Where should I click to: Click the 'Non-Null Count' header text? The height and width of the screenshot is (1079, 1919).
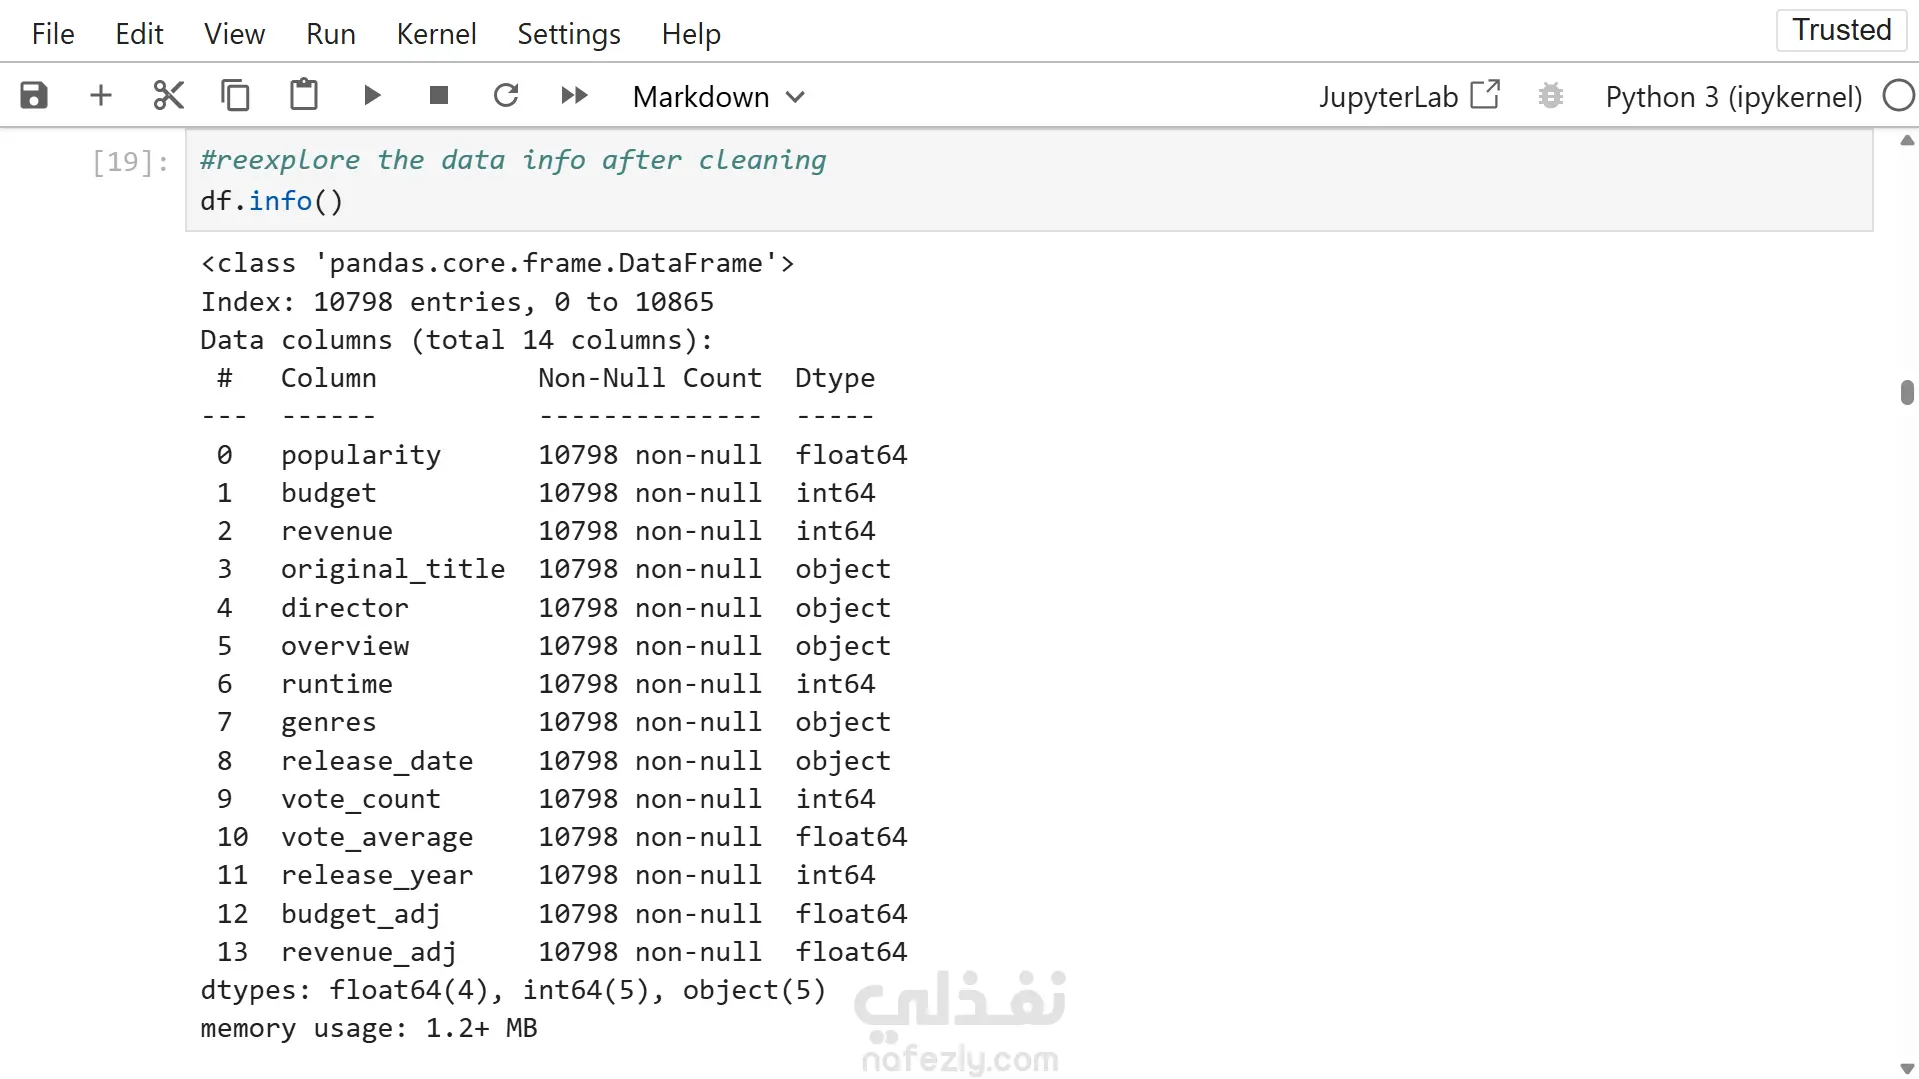(x=650, y=378)
